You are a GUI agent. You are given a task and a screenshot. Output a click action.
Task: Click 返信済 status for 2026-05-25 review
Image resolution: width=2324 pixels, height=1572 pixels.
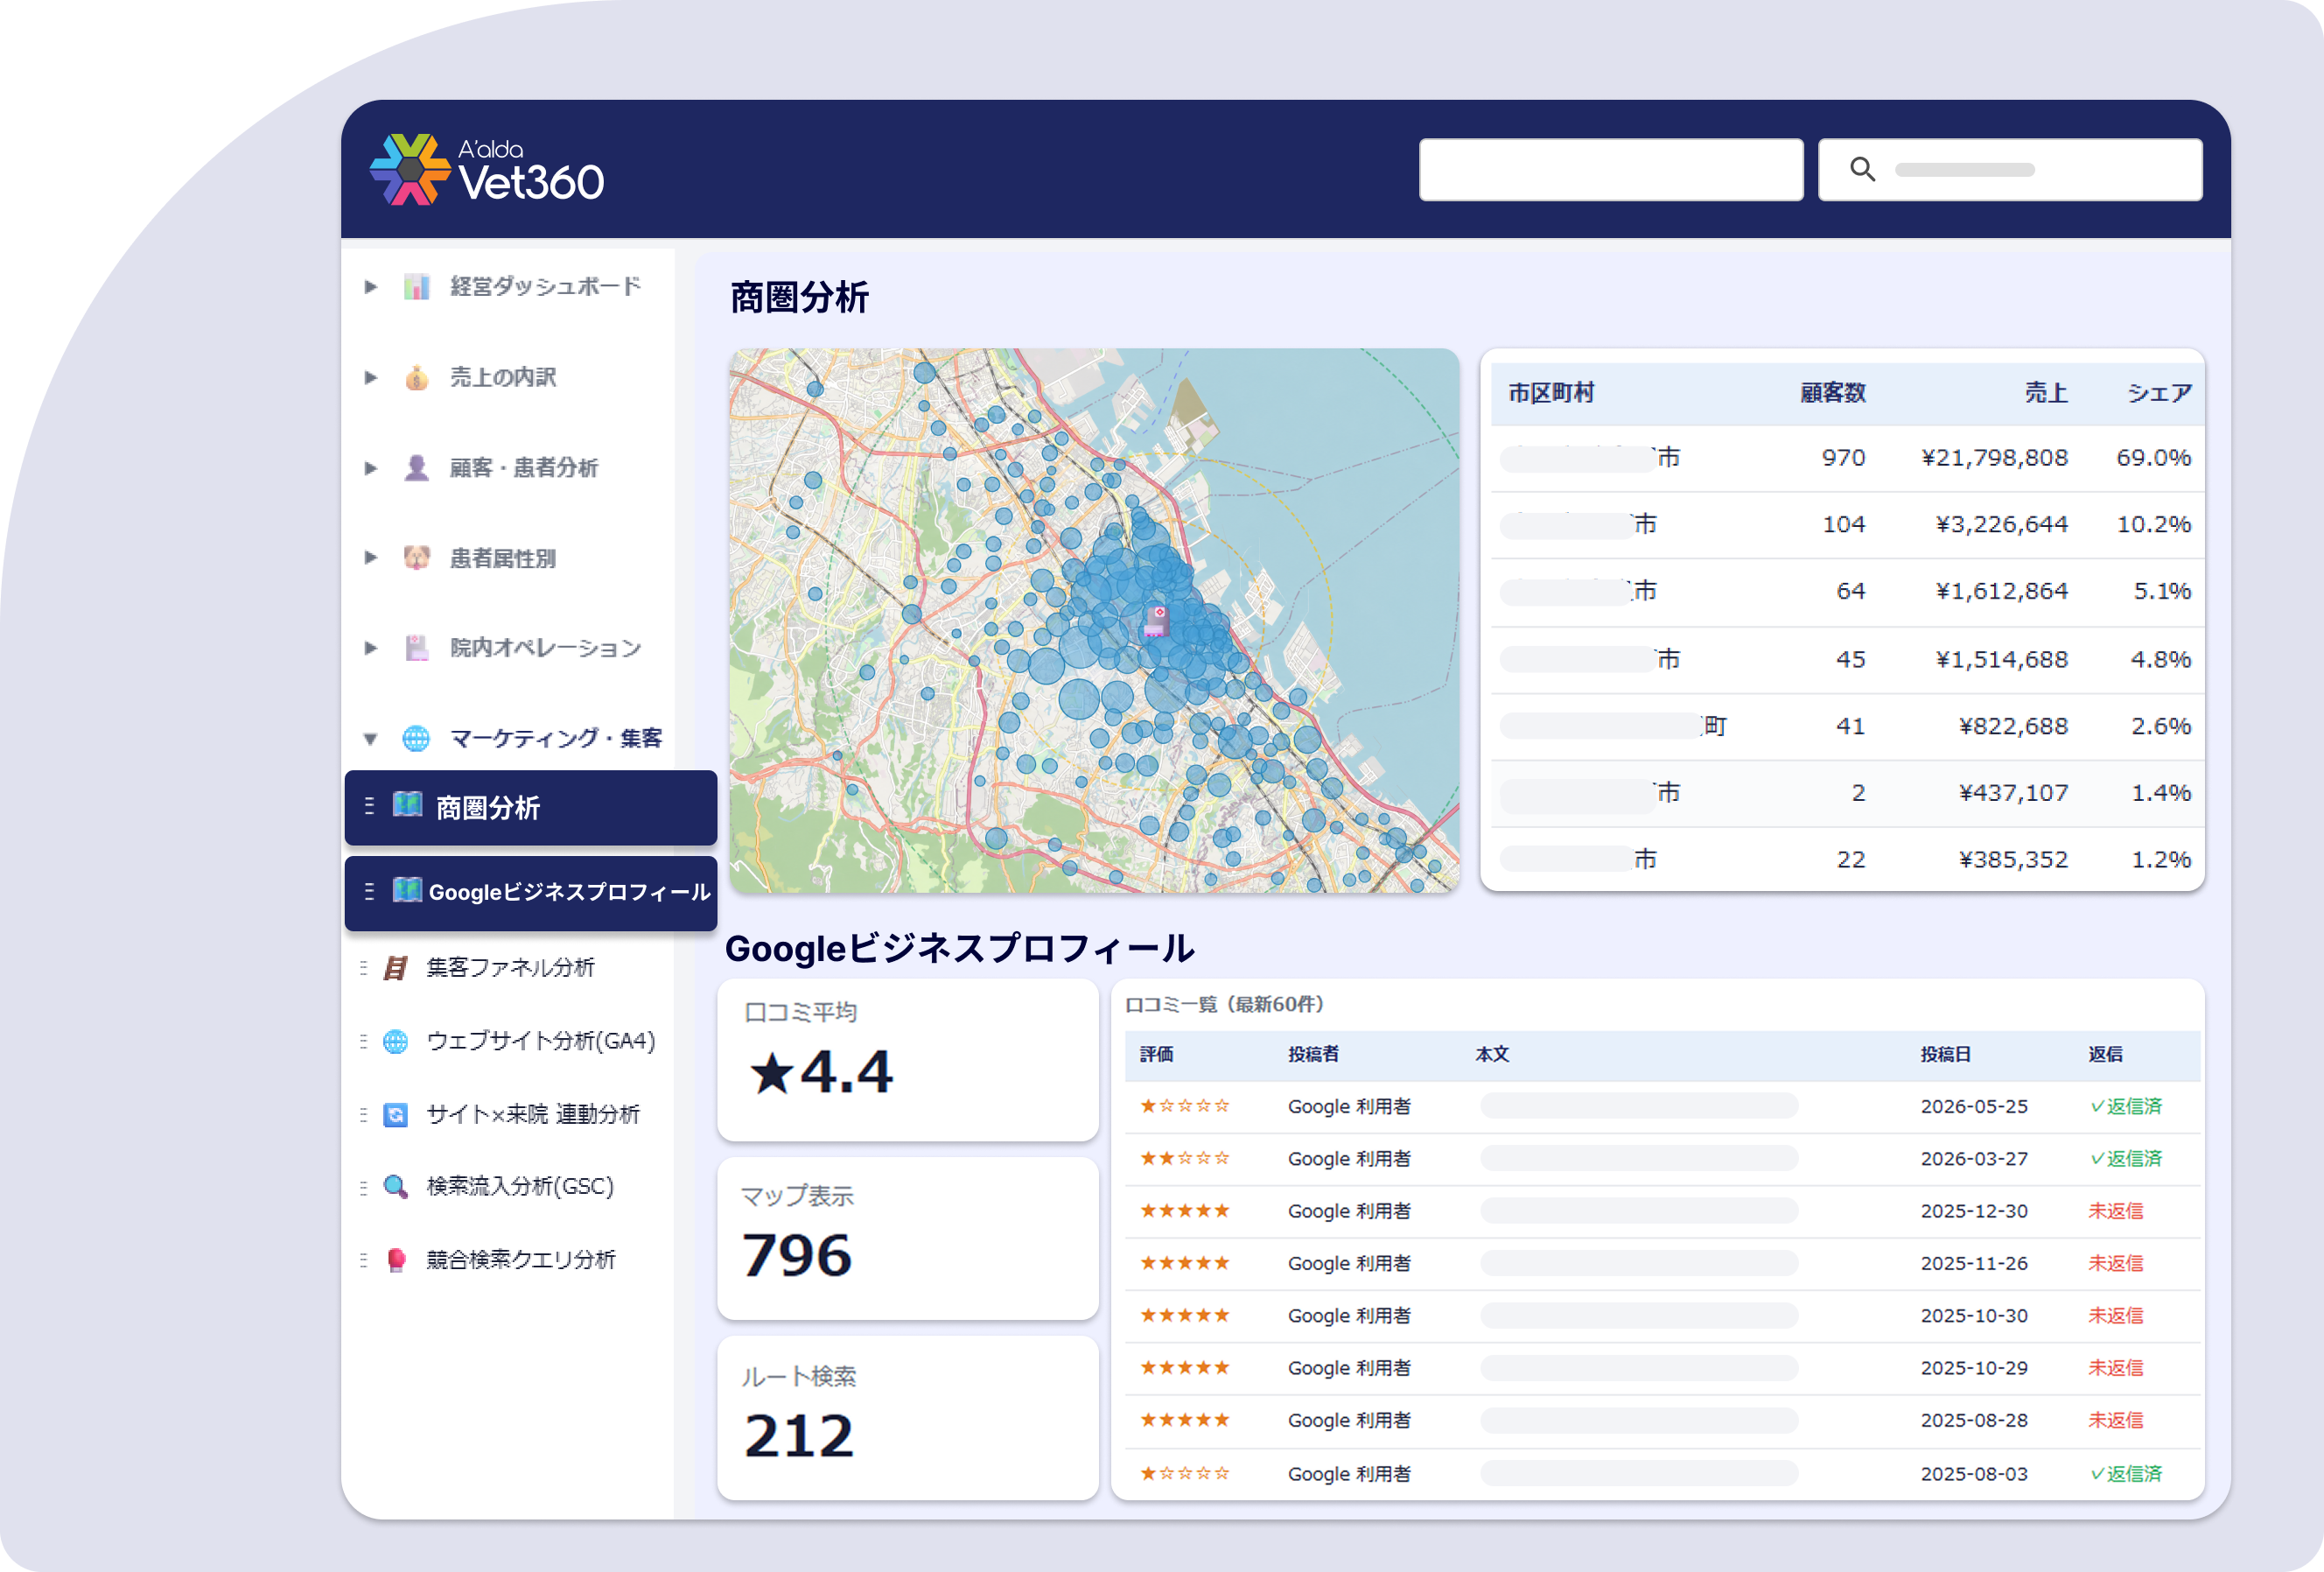click(2126, 1106)
